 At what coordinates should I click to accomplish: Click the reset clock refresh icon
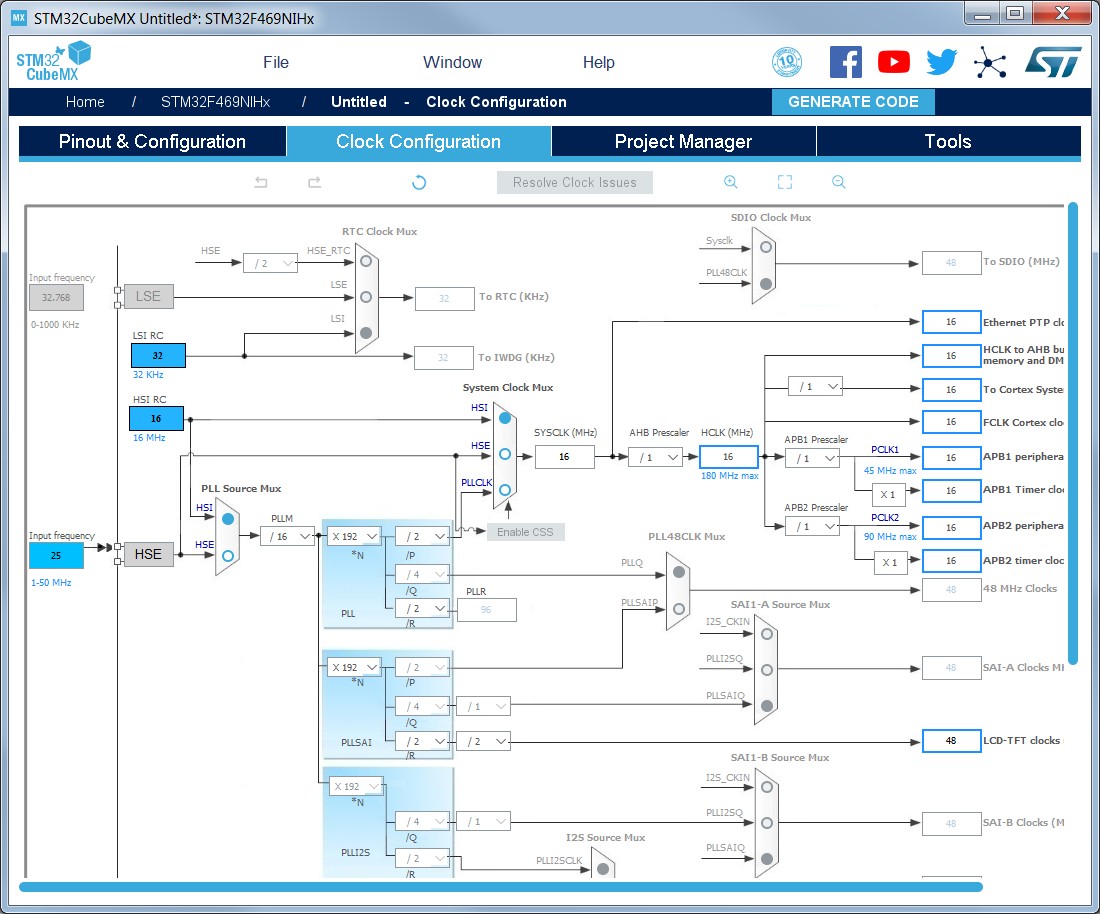click(x=419, y=182)
